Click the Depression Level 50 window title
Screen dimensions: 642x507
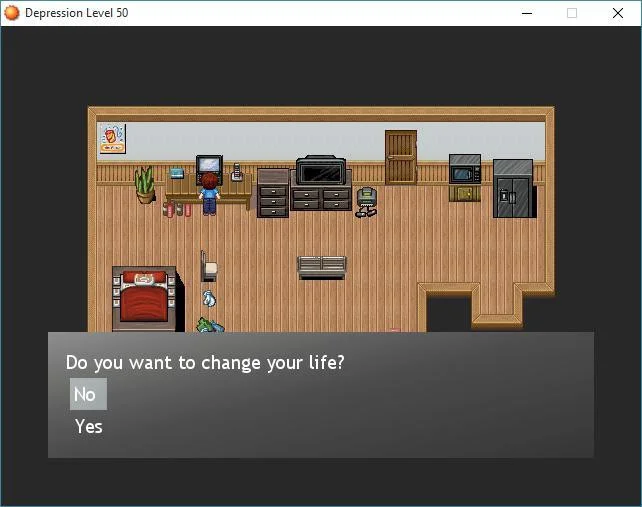point(77,13)
